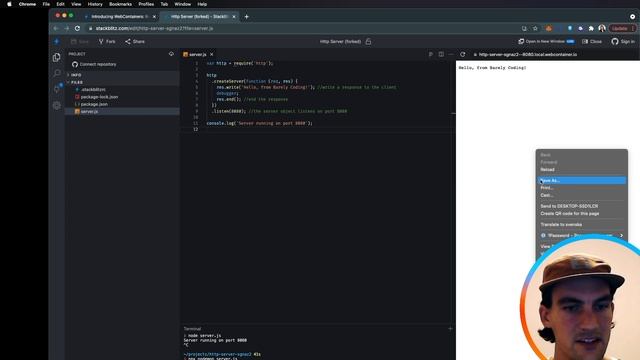
Task: Open new browser tab plus button
Action: (247, 17)
